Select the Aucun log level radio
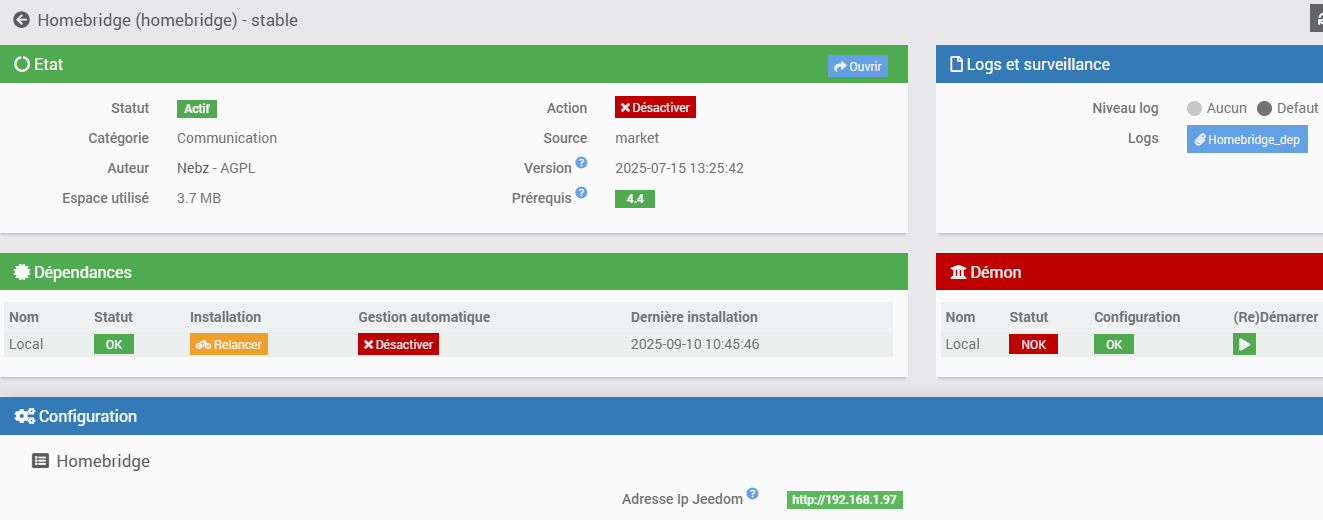The image size is (1323, 520). 1194,108
